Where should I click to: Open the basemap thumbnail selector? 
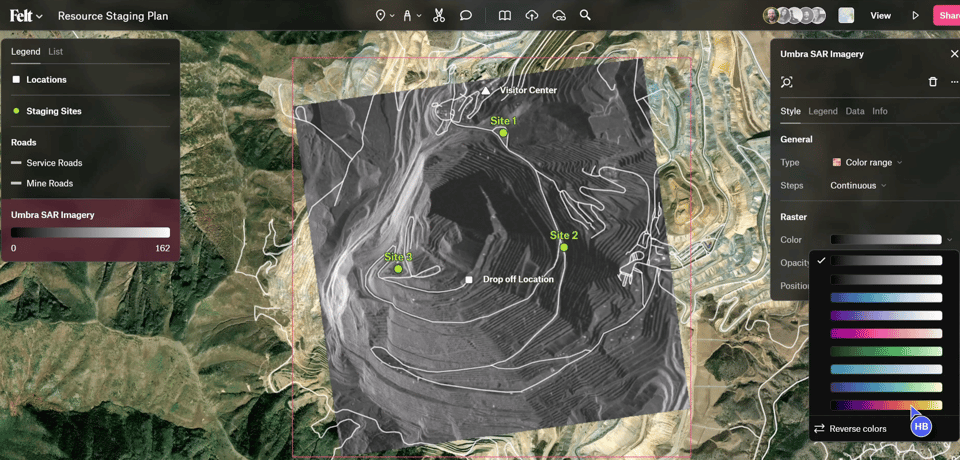tap(846, 15)
